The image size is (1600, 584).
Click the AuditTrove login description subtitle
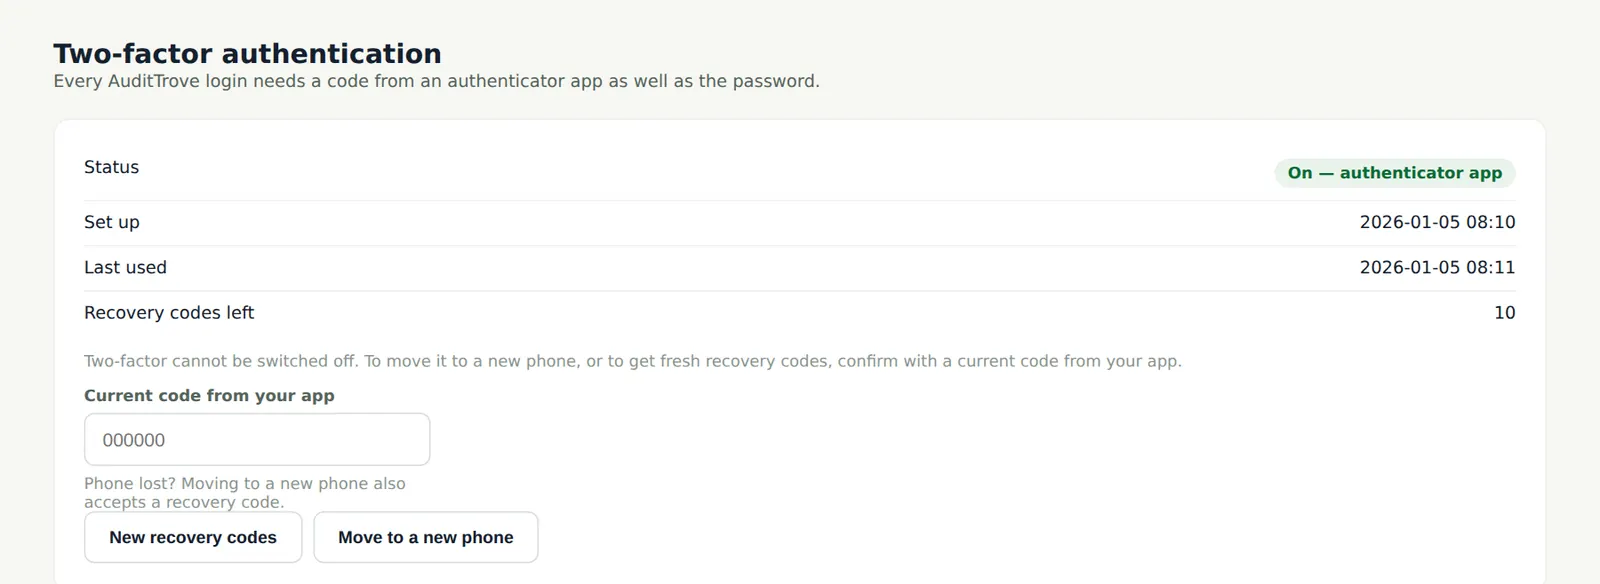click(x=436, y=81)
